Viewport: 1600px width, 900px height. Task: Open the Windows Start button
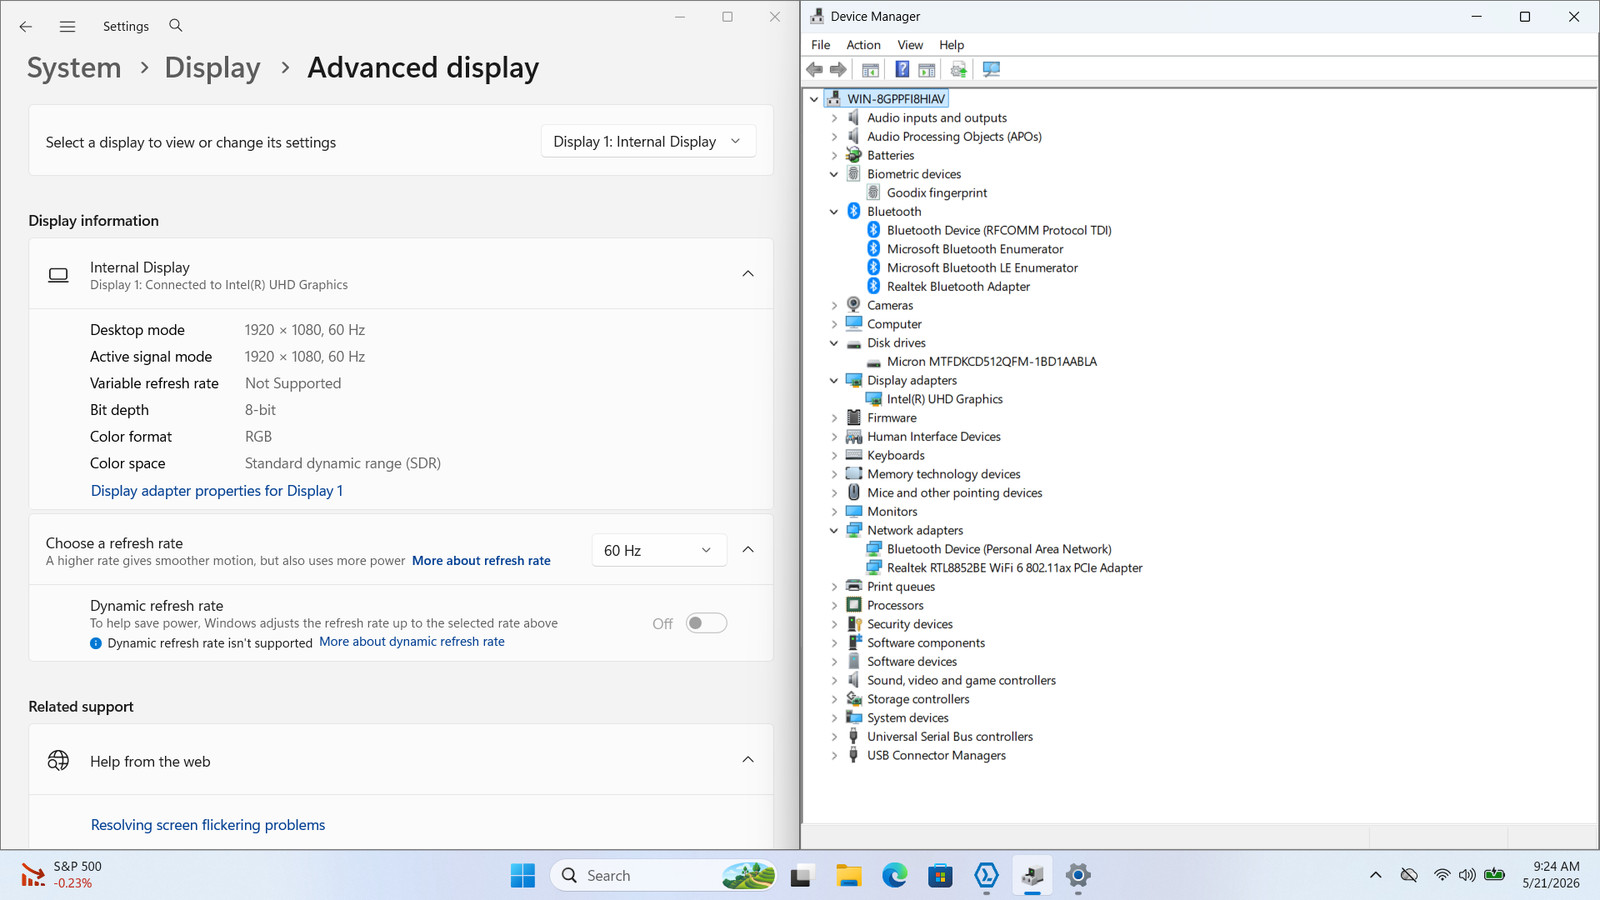pos(522,876)
